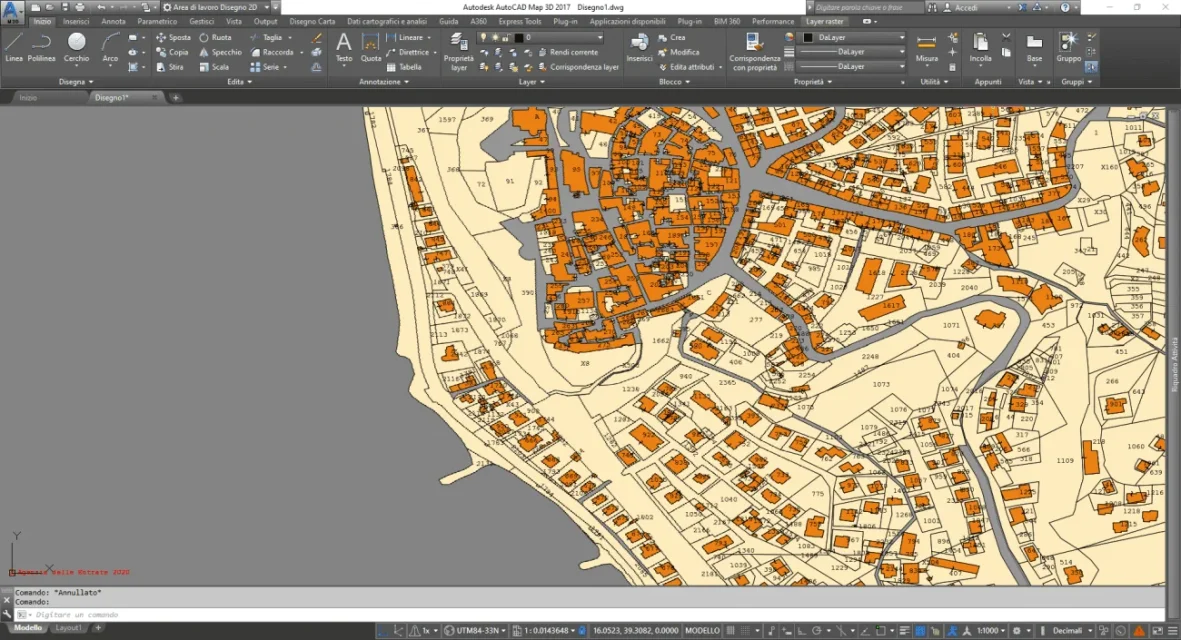The height and width of the screenshot is (640, 1181).
Task: Click the Taglia trim tool
Action: coord(266,37)
